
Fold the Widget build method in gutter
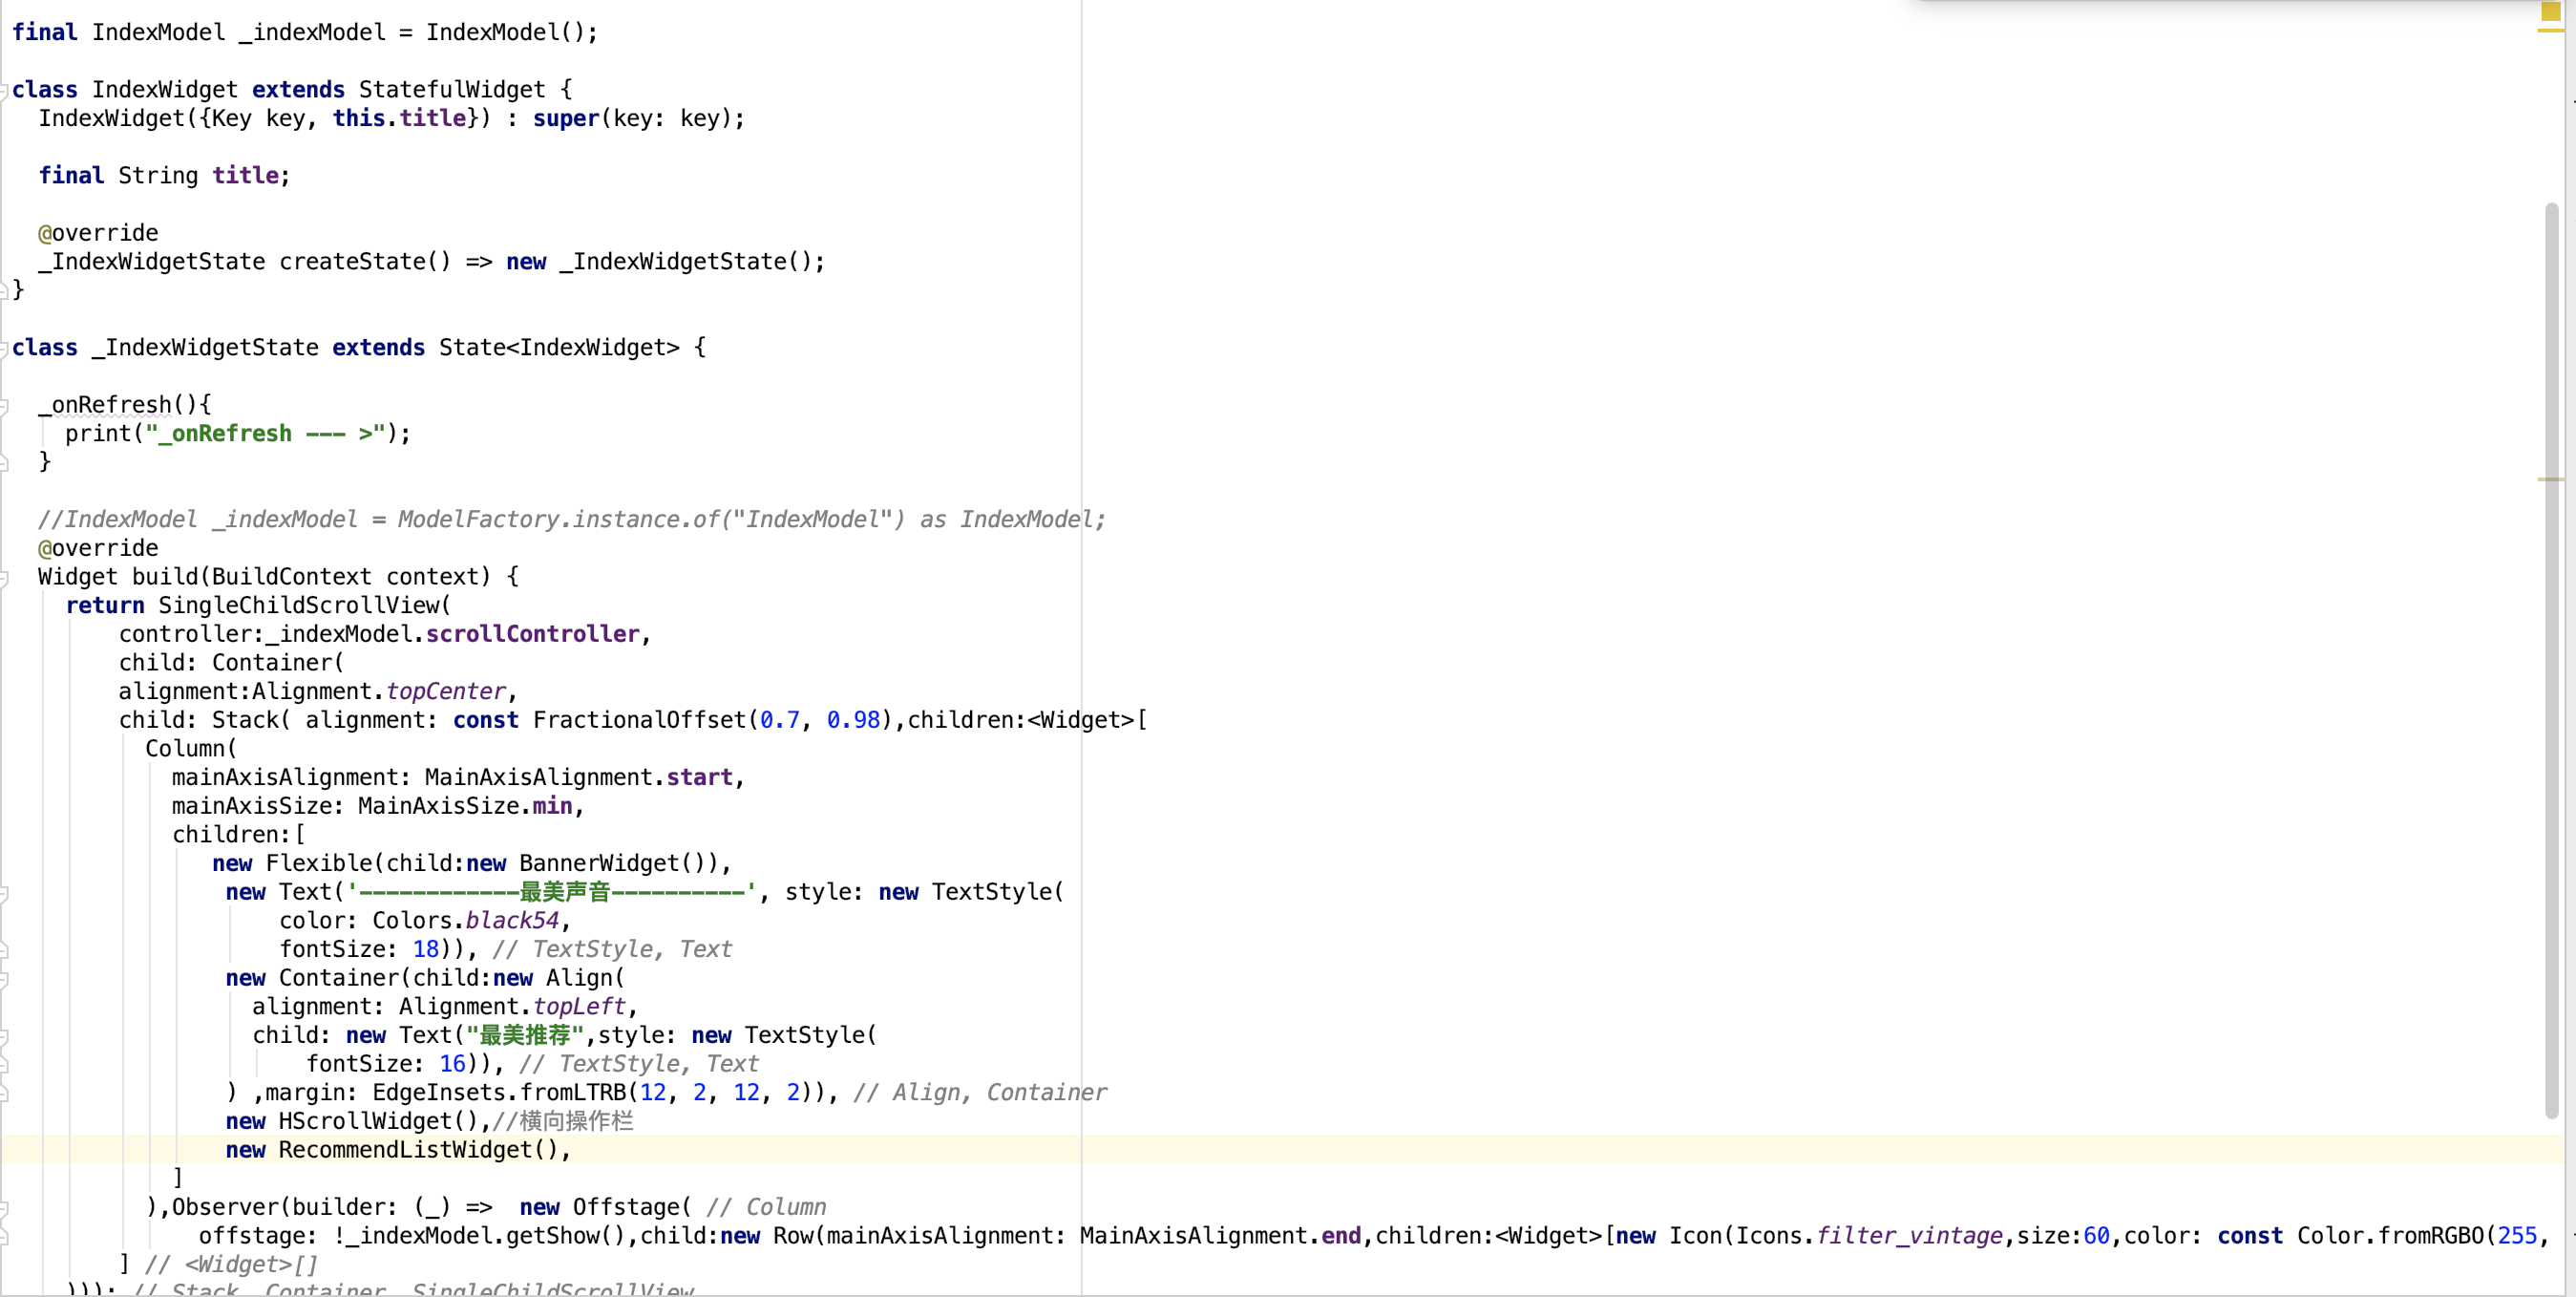(4, 577)
